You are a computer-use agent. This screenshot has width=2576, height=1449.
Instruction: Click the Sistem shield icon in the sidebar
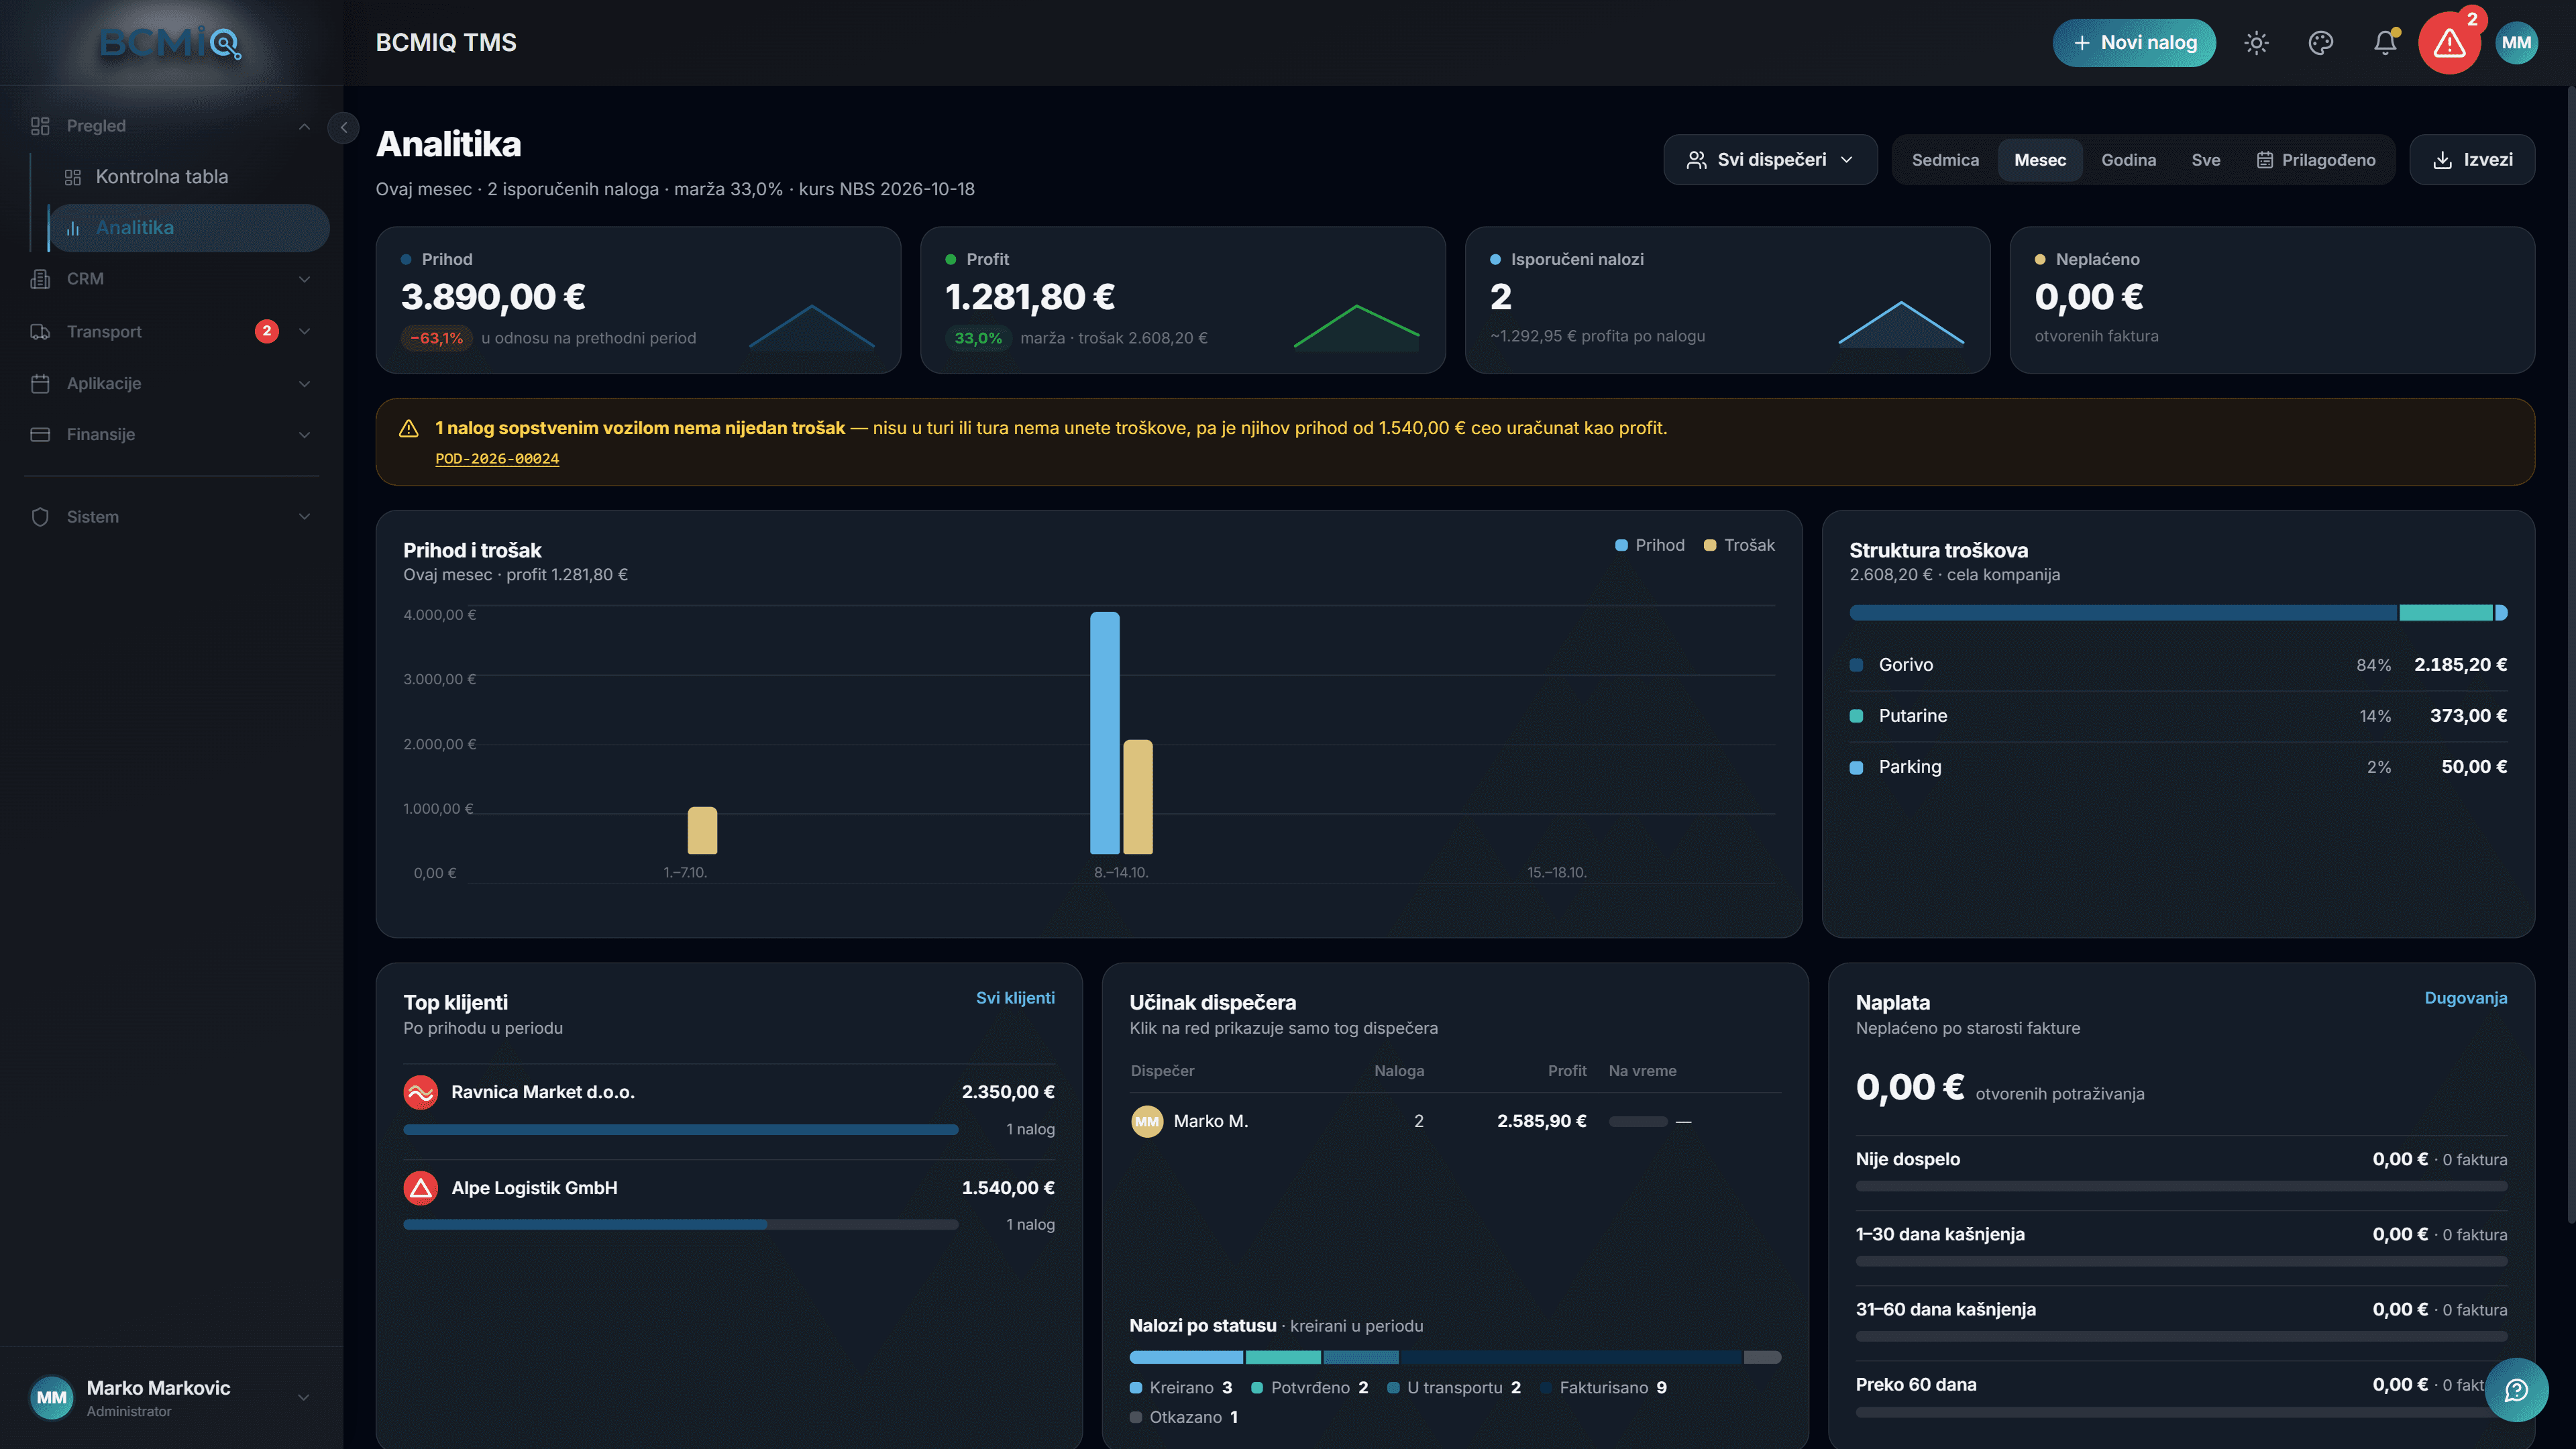(40, 517)
